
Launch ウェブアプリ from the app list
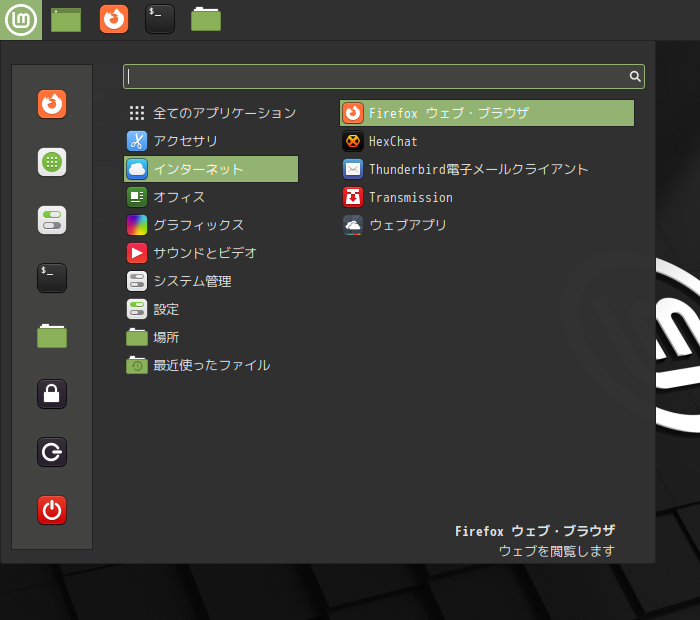point(487,225)
